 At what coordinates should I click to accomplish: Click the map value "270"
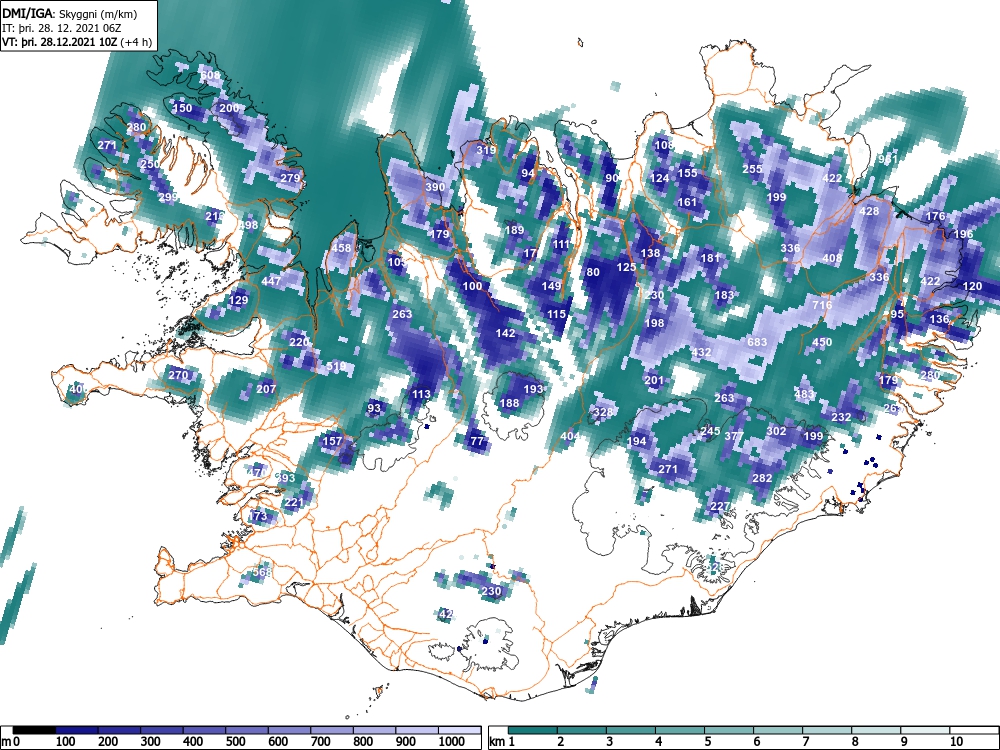point(179,375)
